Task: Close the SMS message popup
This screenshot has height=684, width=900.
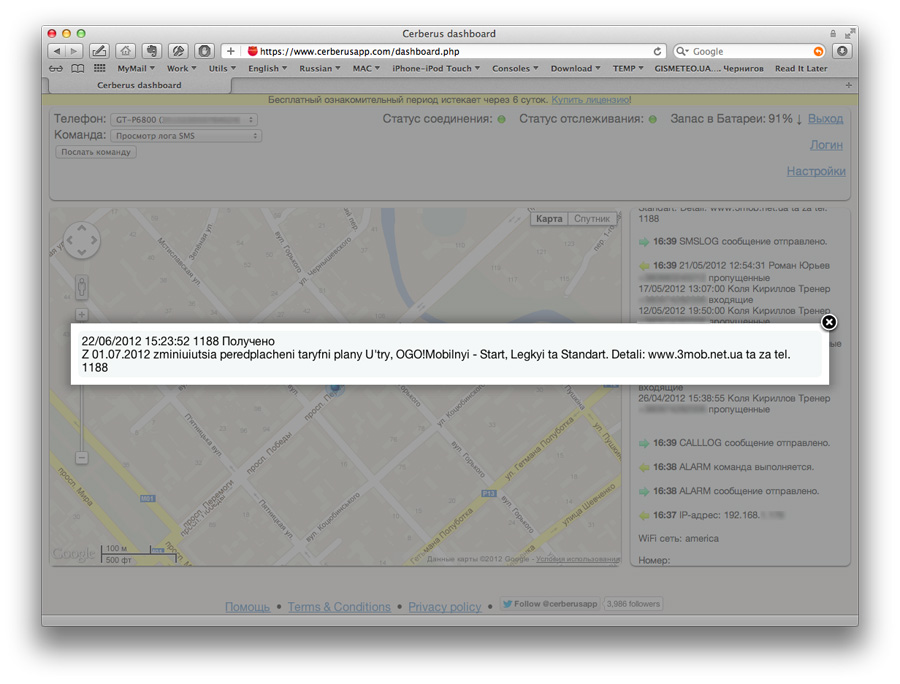Action: (829, 322)
